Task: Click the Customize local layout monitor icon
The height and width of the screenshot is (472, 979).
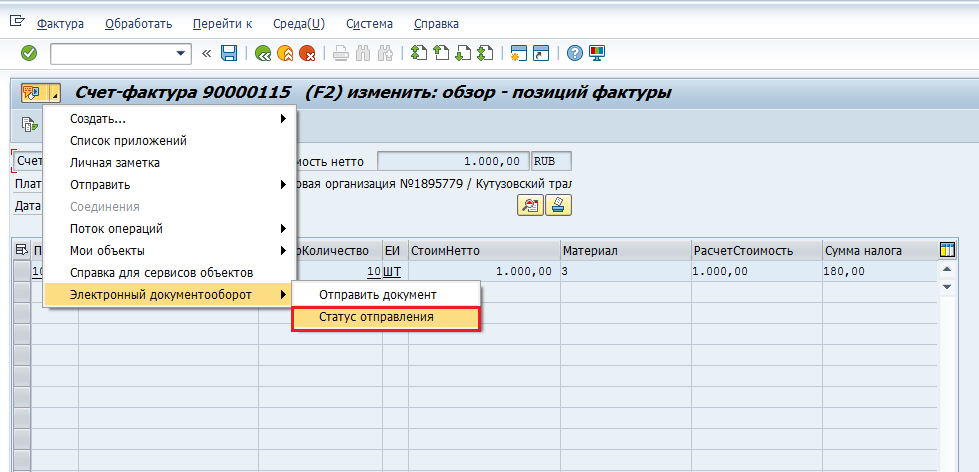Action: pos(597,53)
